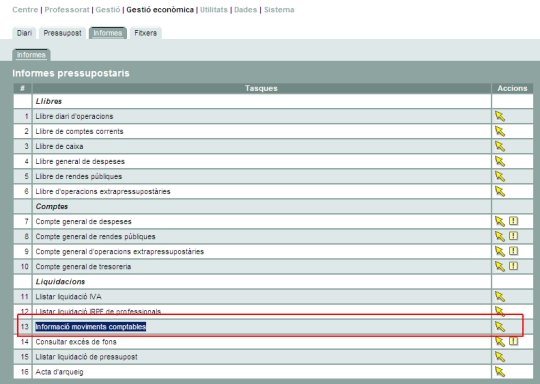This screenshot has width=540, height=384.
Task: Open arrow icon for Llibre general de despeses
Action: pos(500,162)
